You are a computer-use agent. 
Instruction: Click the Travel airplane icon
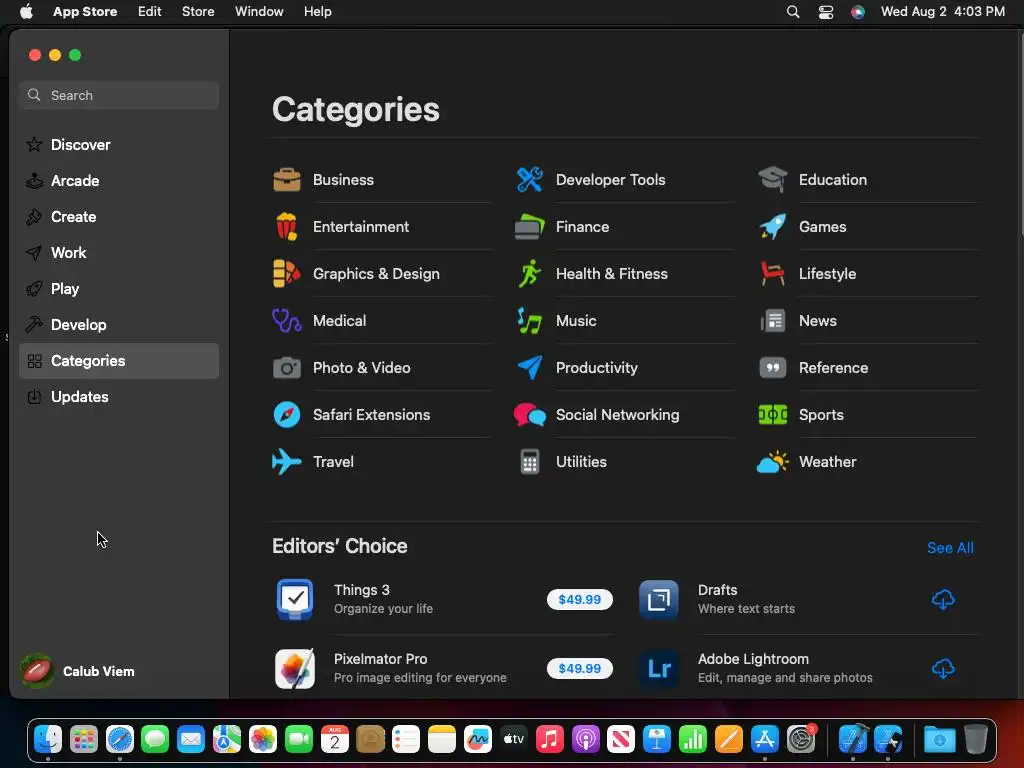287,462
